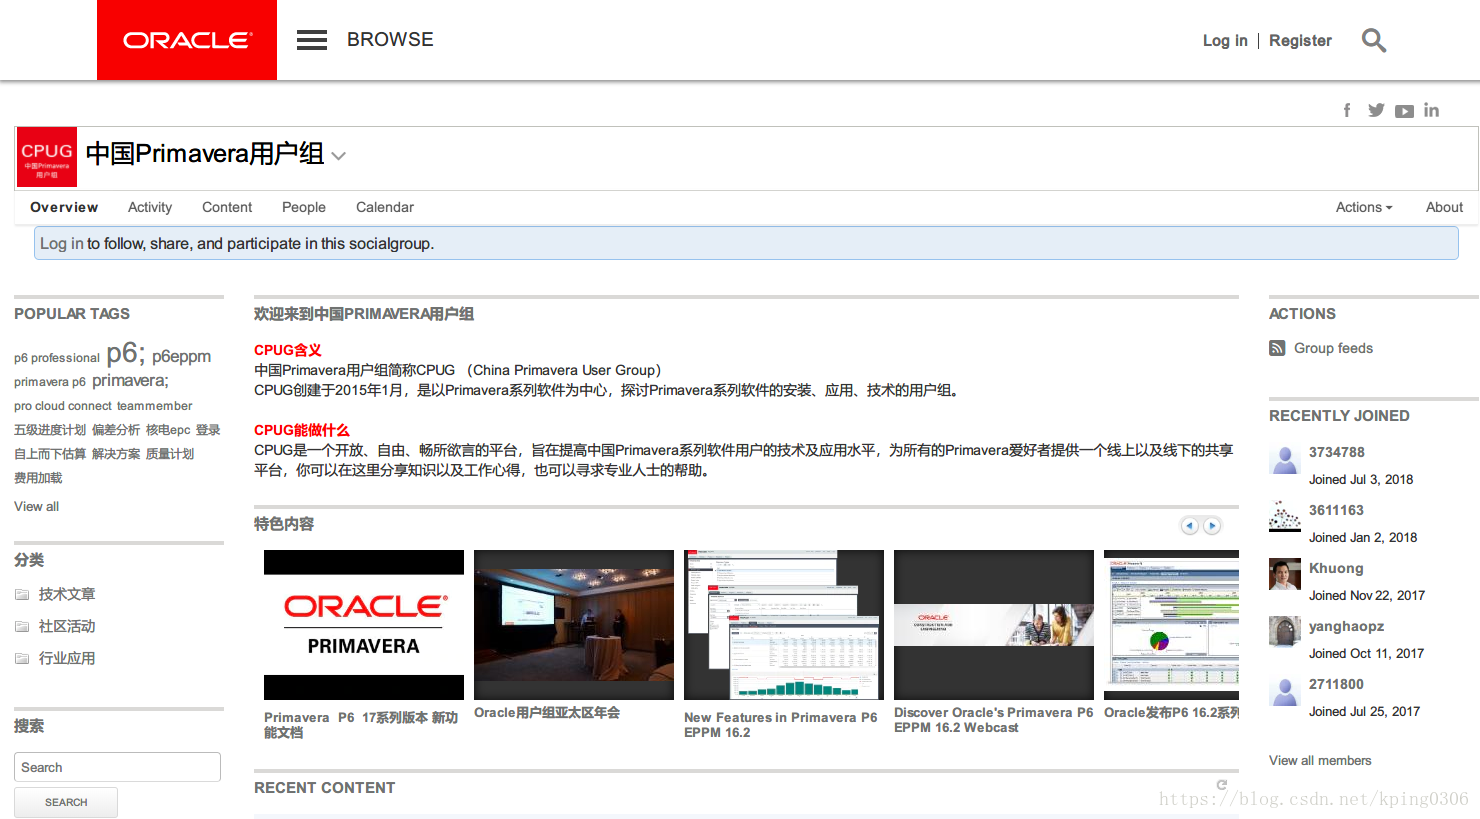
Task: Open Primavera P6 17系列版本 document link
Action: pos(361,725)
